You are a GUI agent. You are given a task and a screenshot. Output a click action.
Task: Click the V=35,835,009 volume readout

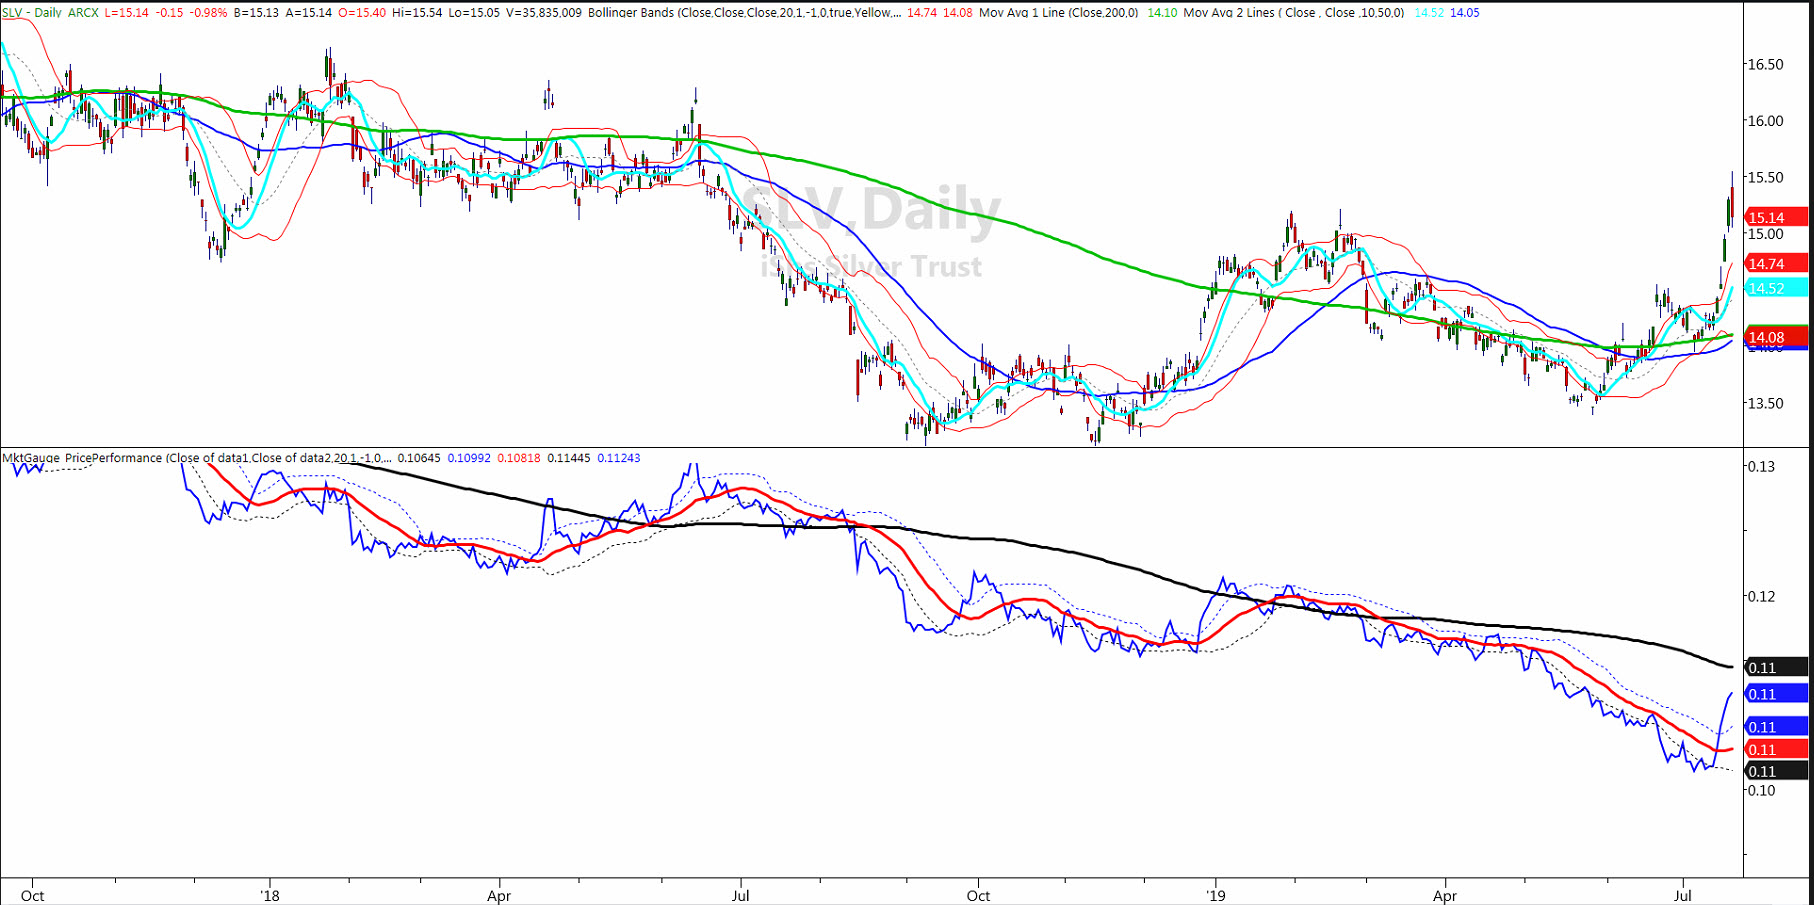point(542,13)
